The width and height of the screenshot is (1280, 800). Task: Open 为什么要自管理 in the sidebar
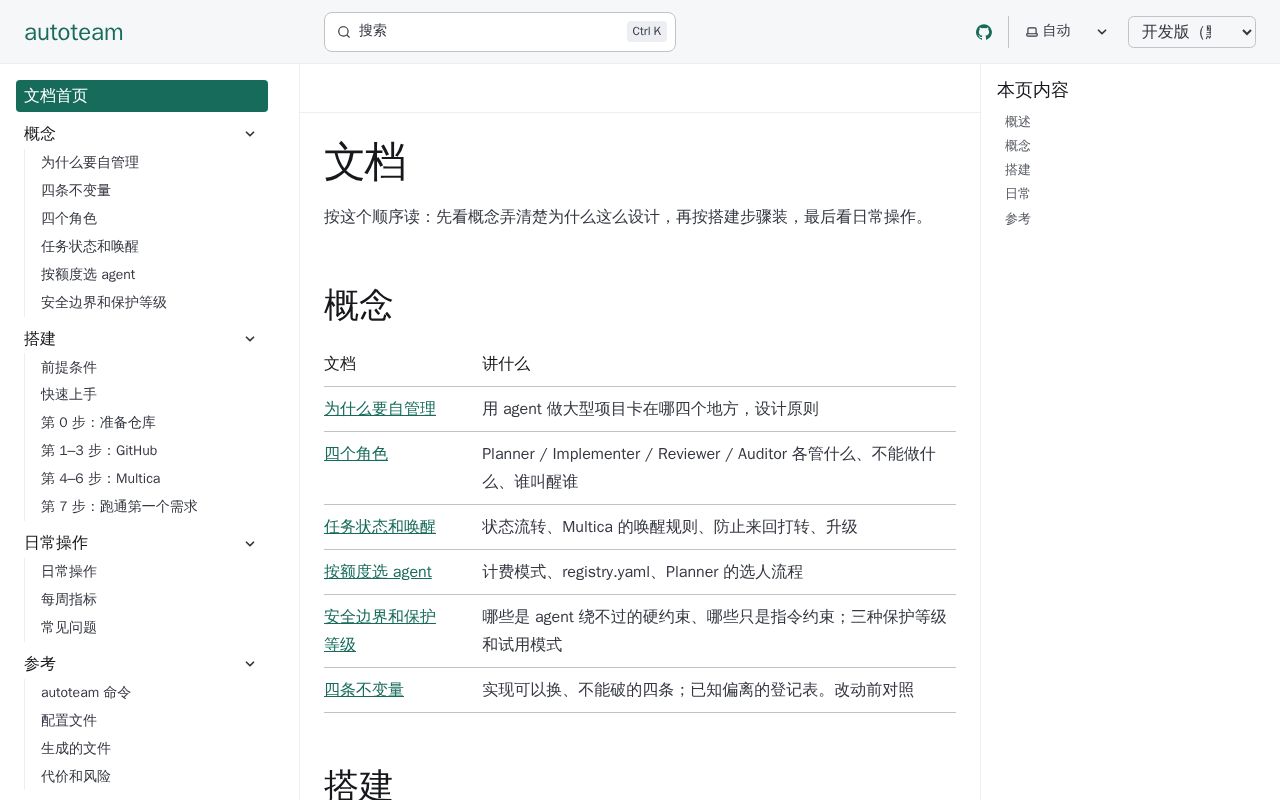point(90,162)
